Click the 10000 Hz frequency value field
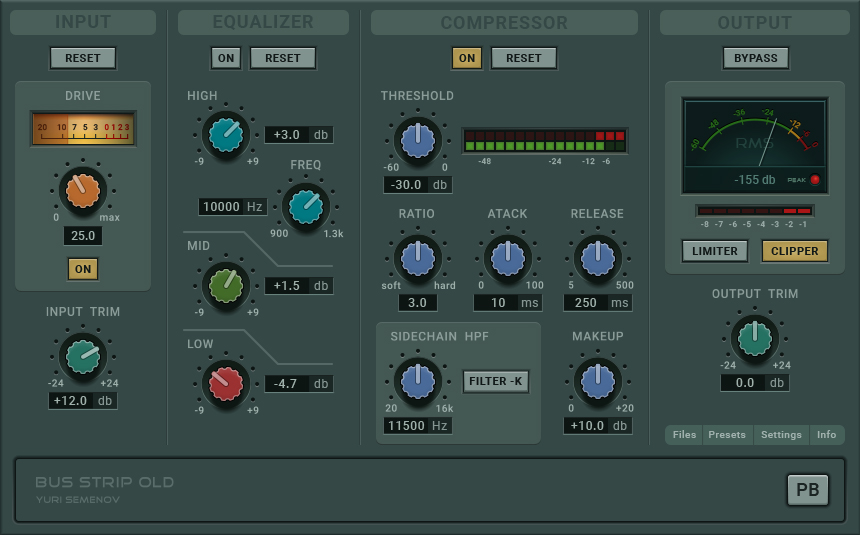 click(x=233, y=207)
